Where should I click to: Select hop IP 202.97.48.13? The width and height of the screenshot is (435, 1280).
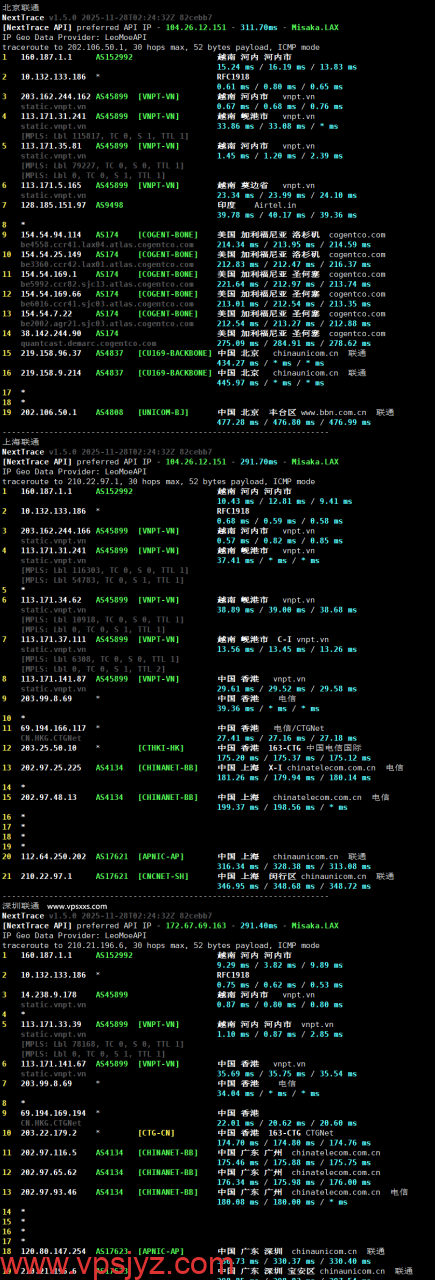49,797
